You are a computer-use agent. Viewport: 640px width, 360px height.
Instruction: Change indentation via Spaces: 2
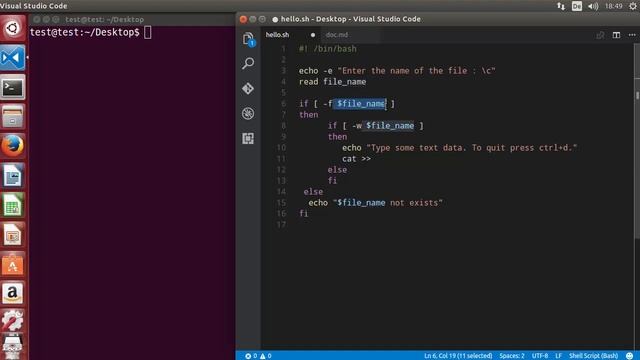coord(511,356)
